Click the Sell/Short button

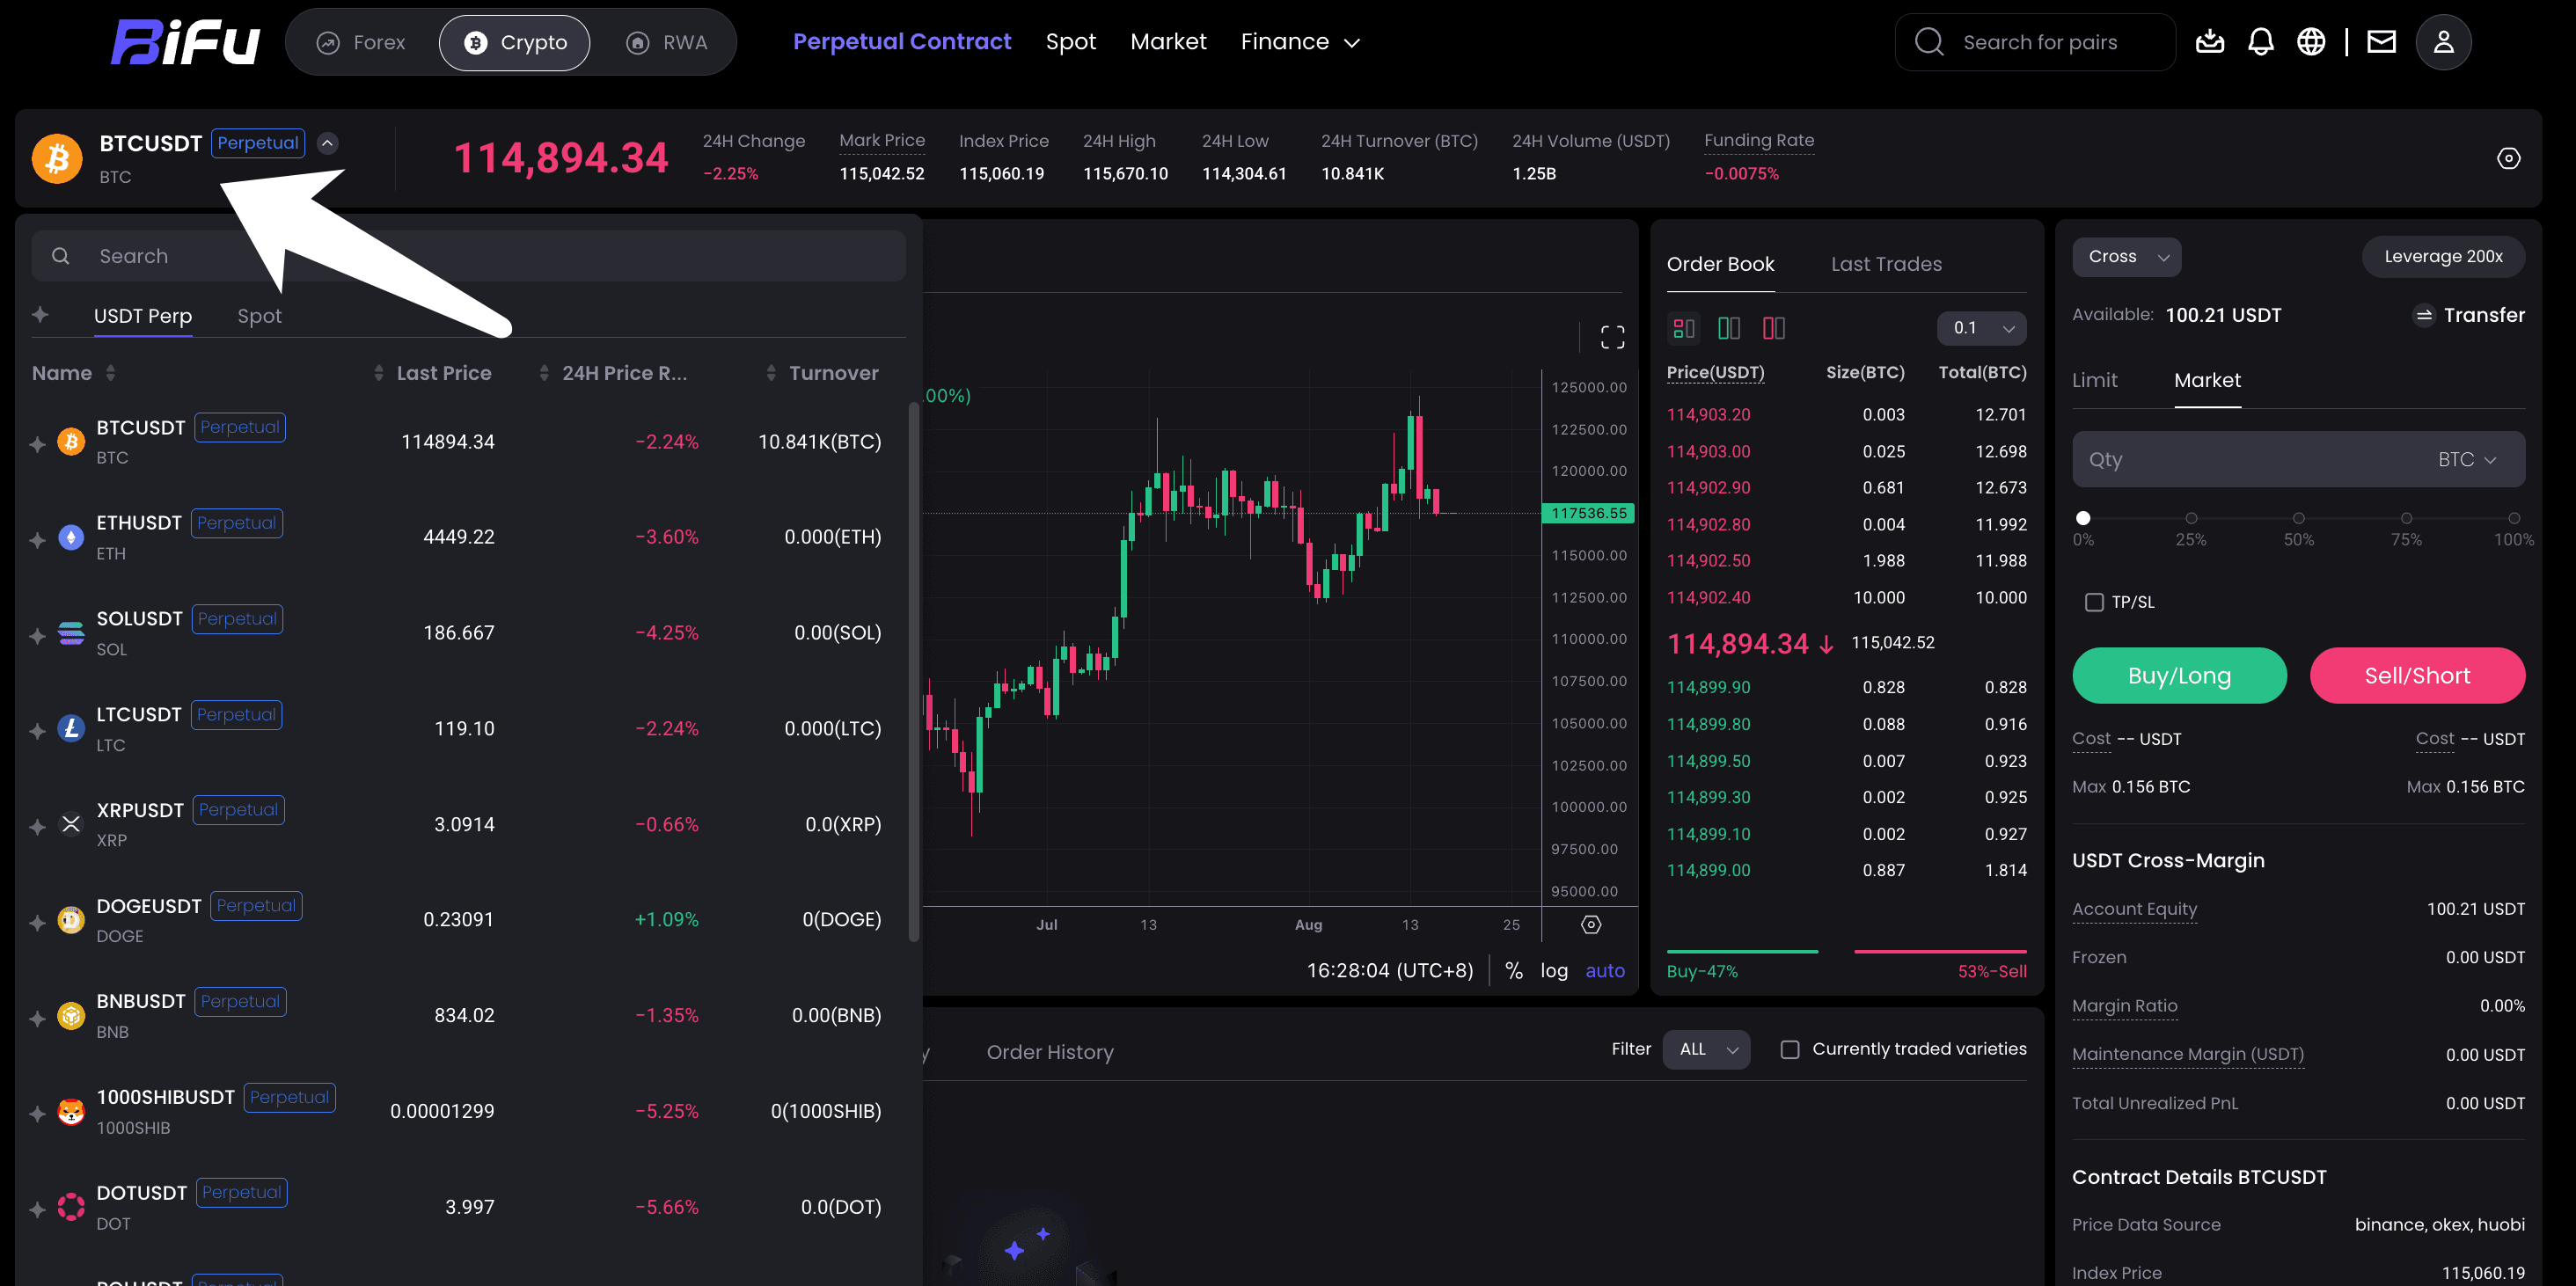(x=2417, y=675)
